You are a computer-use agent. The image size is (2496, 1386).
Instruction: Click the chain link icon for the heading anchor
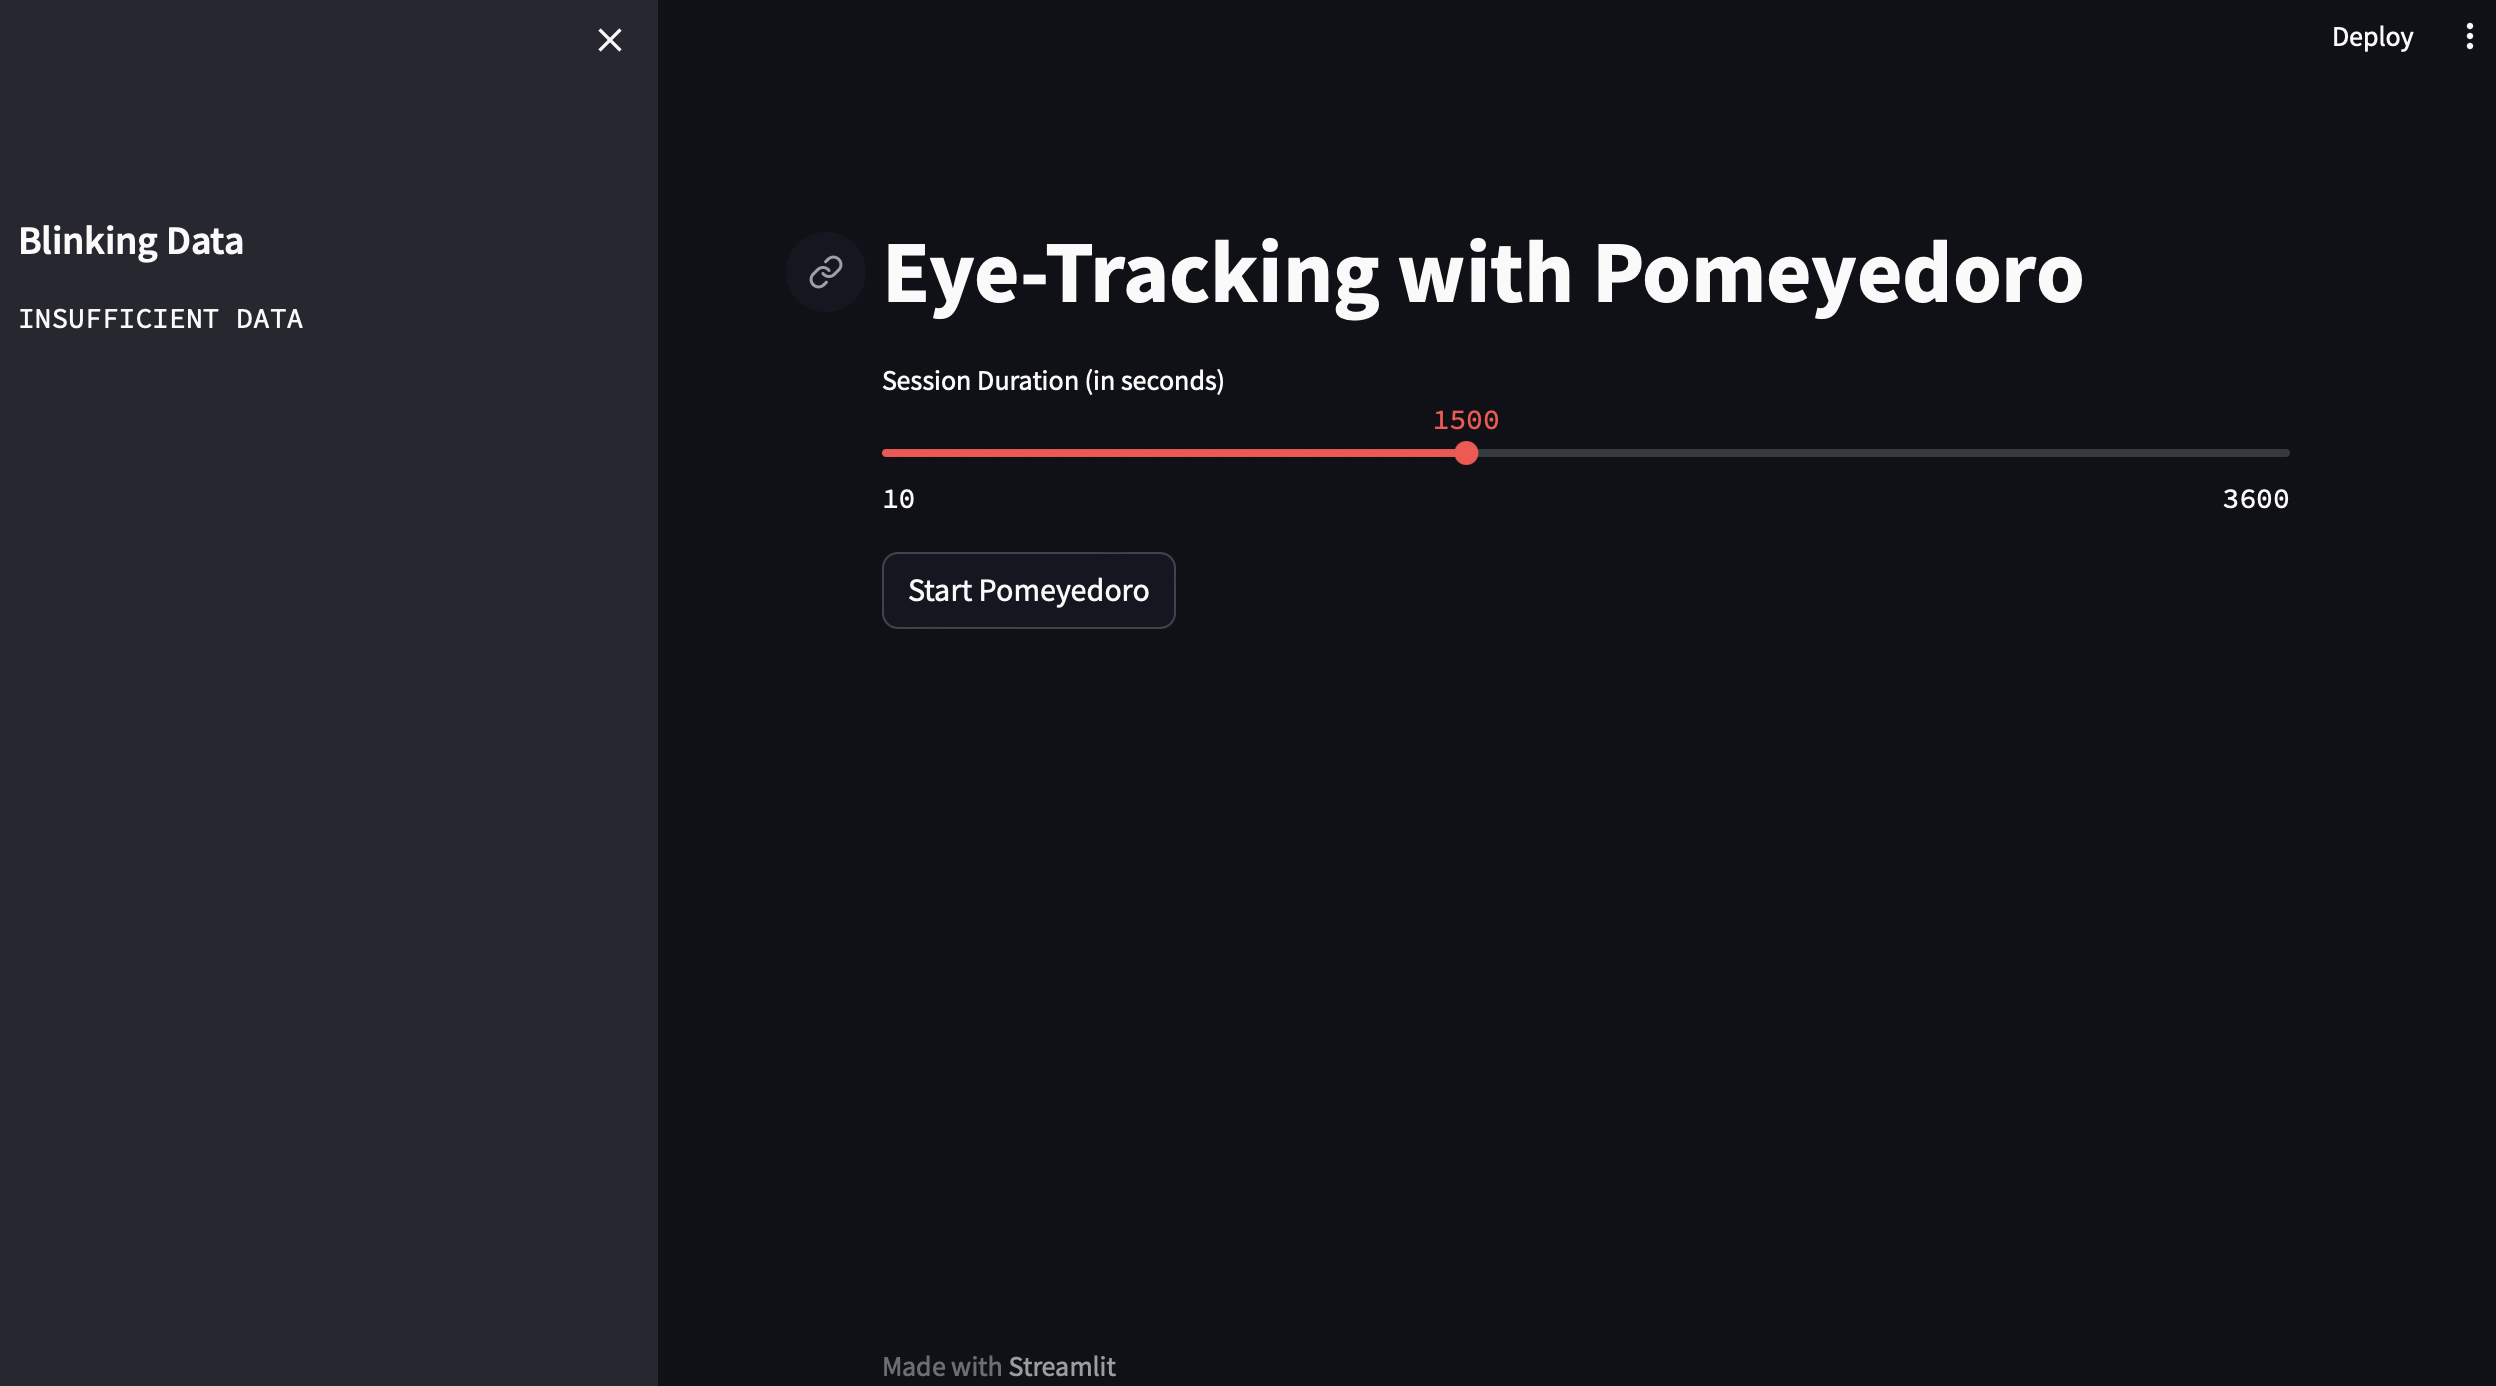click(824, 271)
